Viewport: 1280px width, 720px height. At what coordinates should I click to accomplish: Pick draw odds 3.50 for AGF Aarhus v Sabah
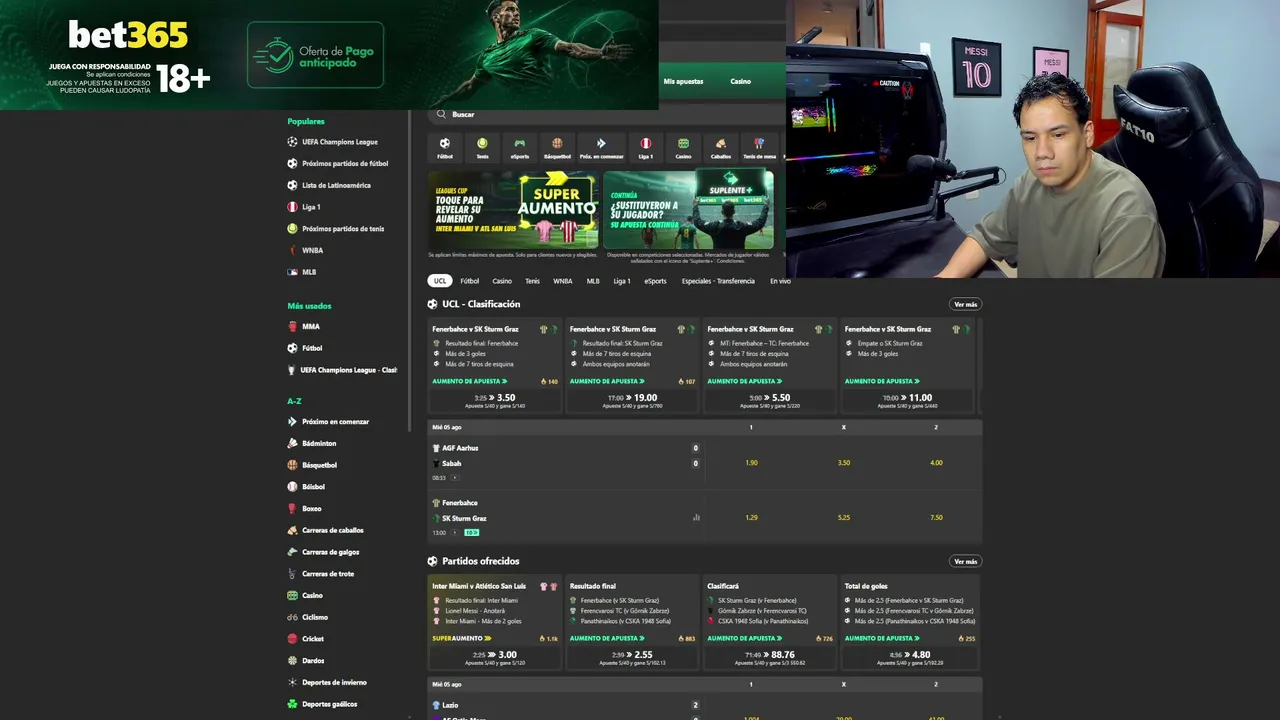point(843,463)
